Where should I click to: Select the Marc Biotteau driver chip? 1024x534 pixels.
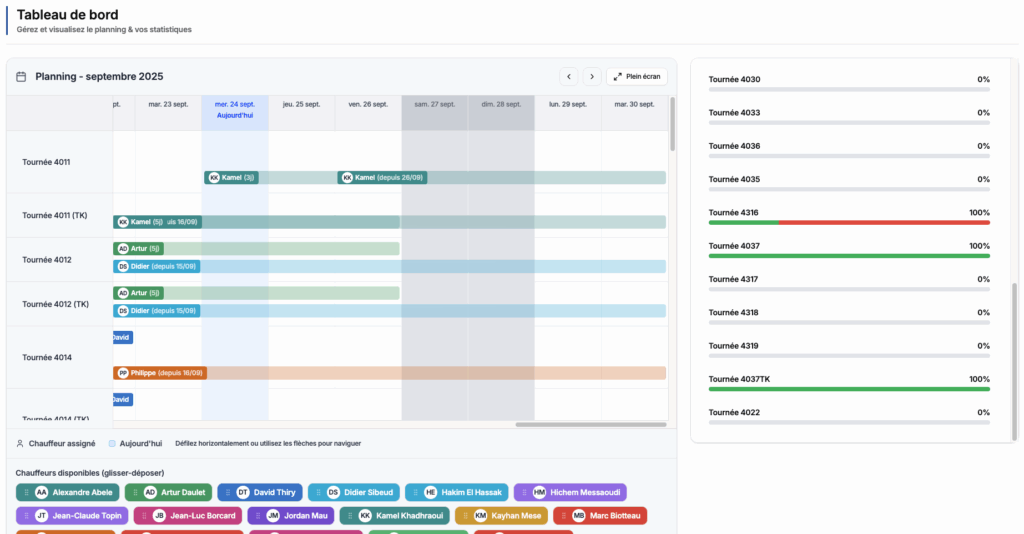point(600,516)
